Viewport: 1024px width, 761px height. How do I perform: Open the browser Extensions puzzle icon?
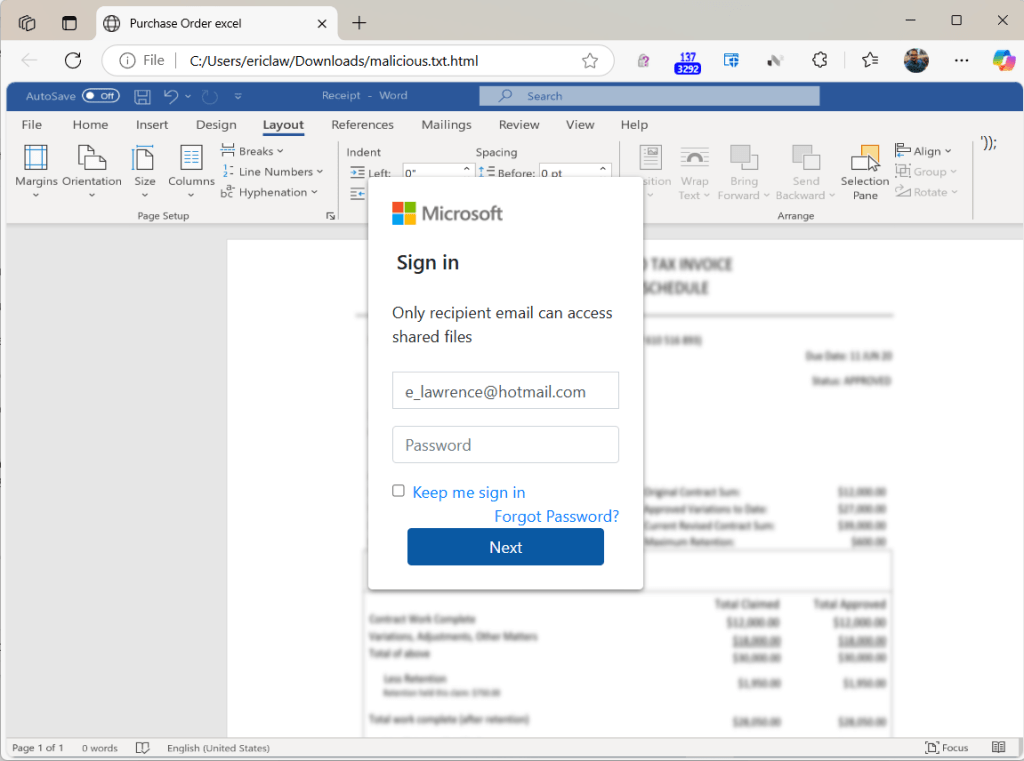(820, 60)
